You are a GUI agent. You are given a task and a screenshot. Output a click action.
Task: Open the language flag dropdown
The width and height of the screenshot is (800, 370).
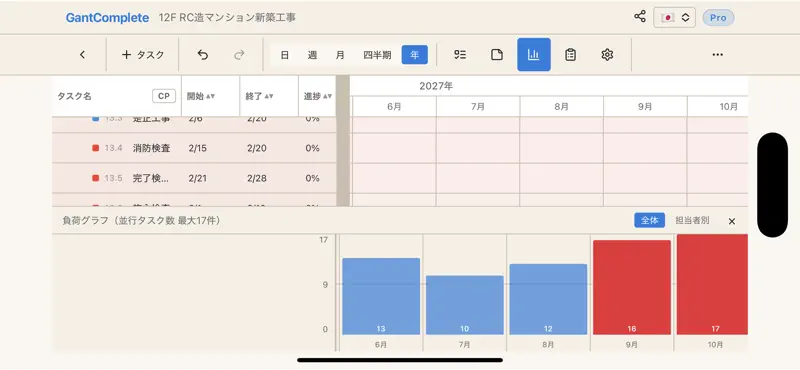(x=674, y=17)
